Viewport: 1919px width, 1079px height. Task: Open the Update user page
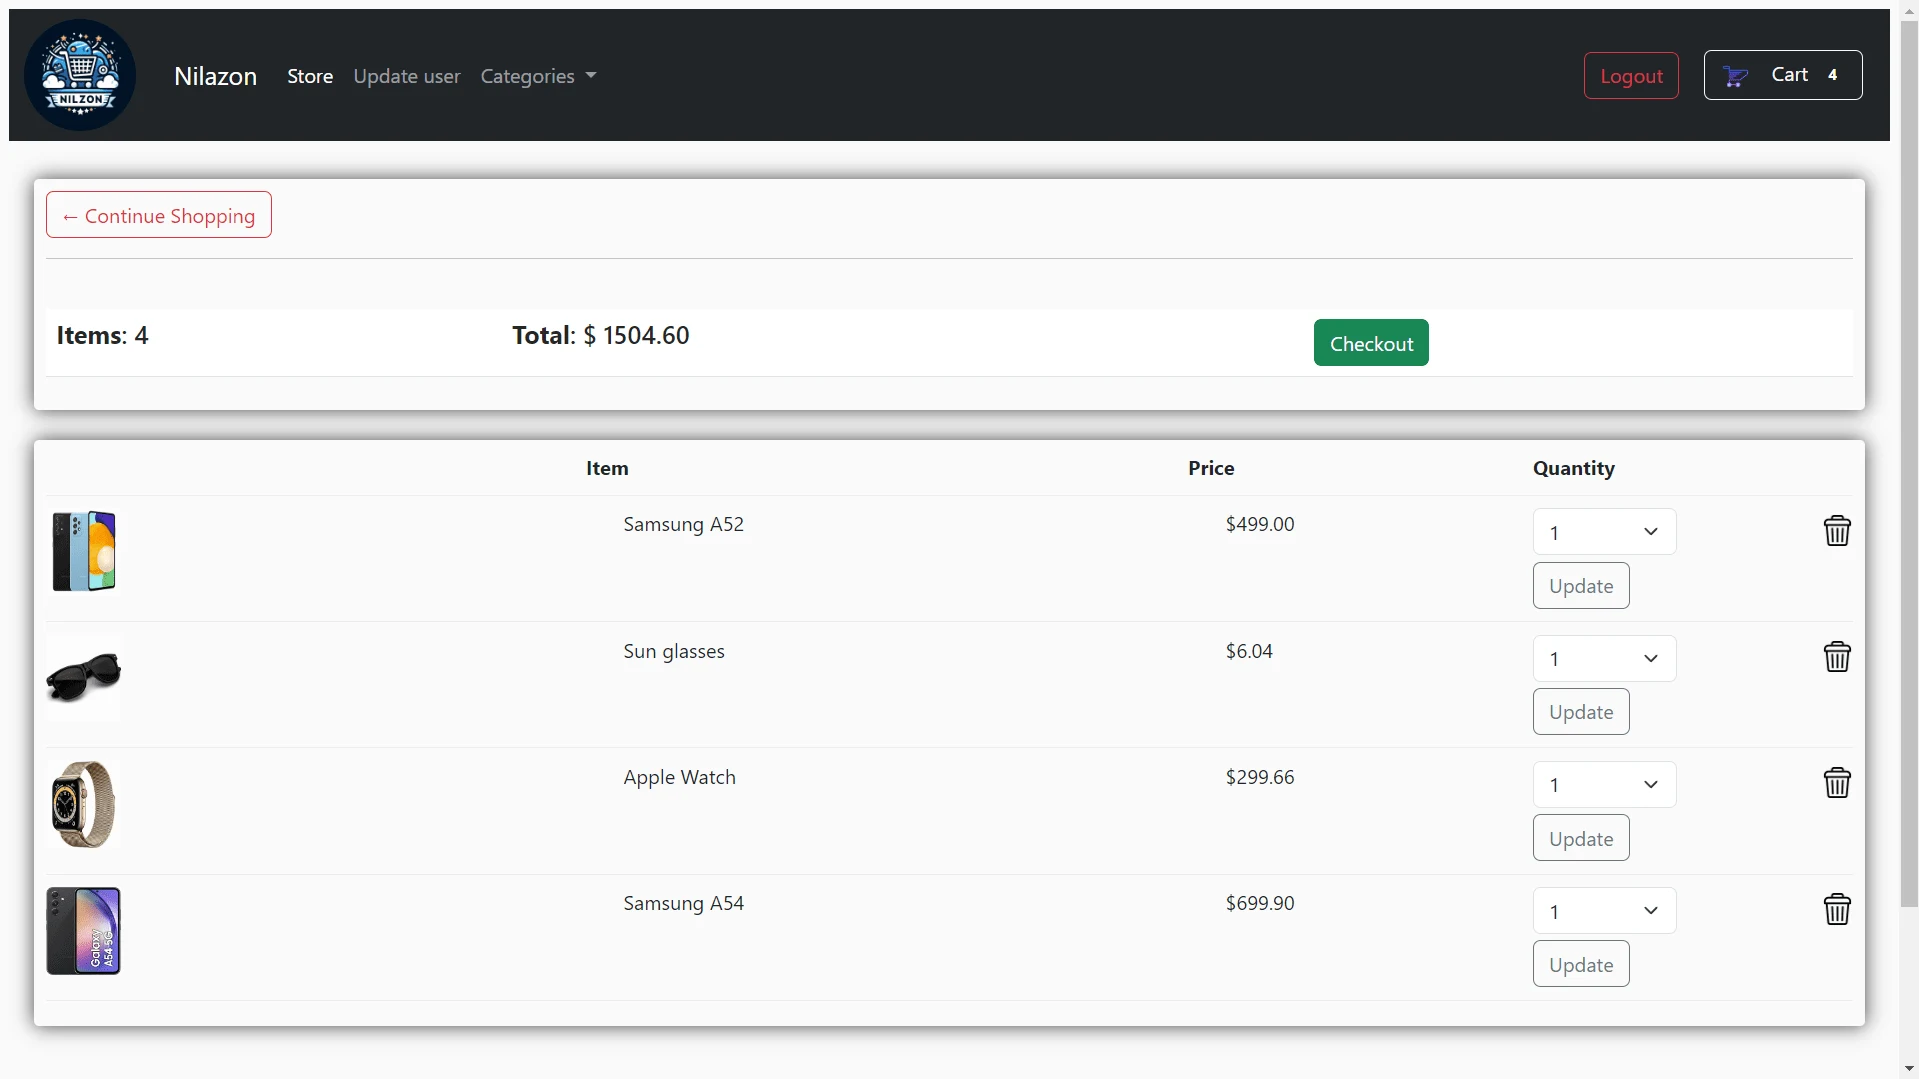pyautogui.click(x=407, y=76)
